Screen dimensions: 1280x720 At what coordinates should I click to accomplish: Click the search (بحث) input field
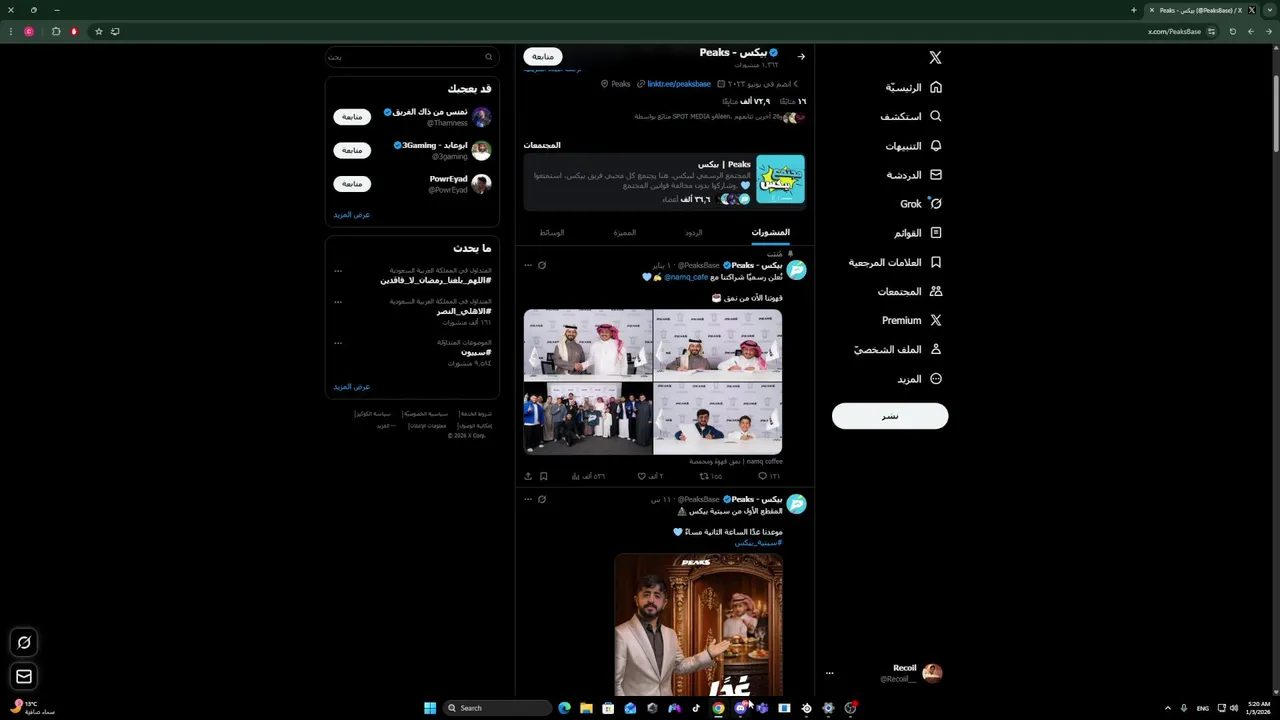(411, 57)
